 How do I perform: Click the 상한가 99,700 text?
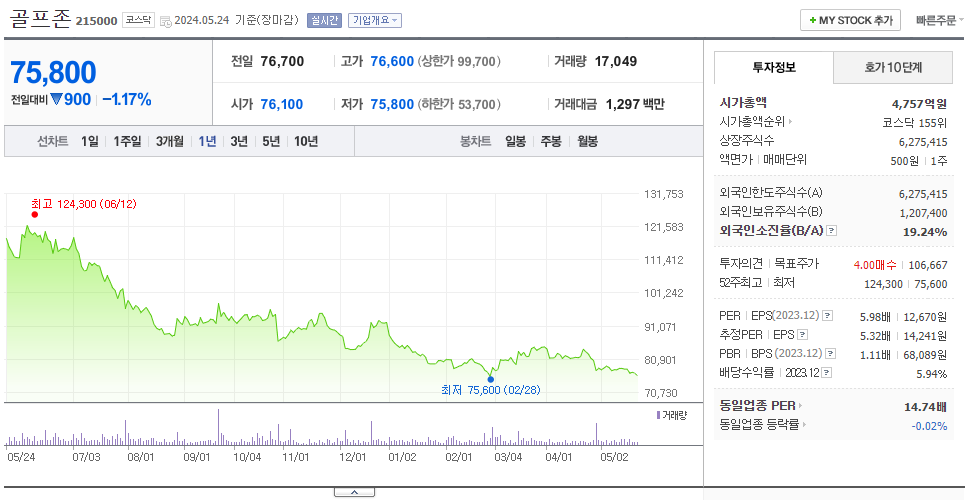click(x=459, y=61)
